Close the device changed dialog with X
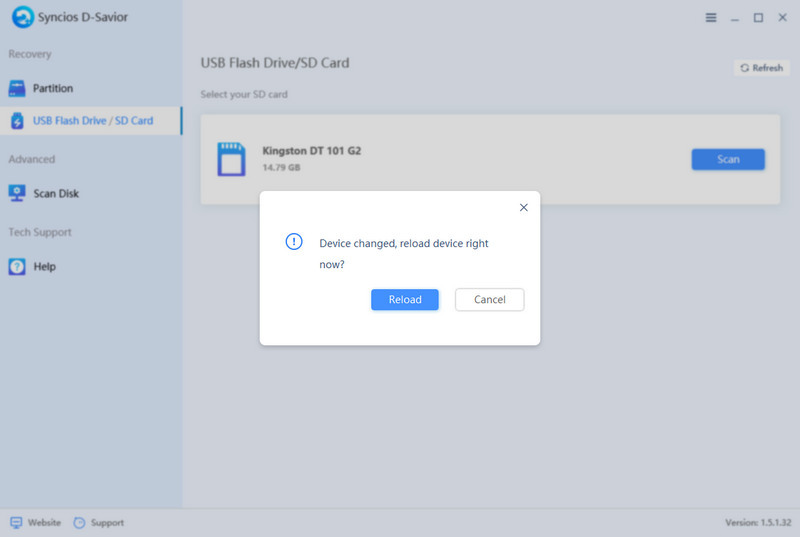The image size is (800, 537). [523, 208]
